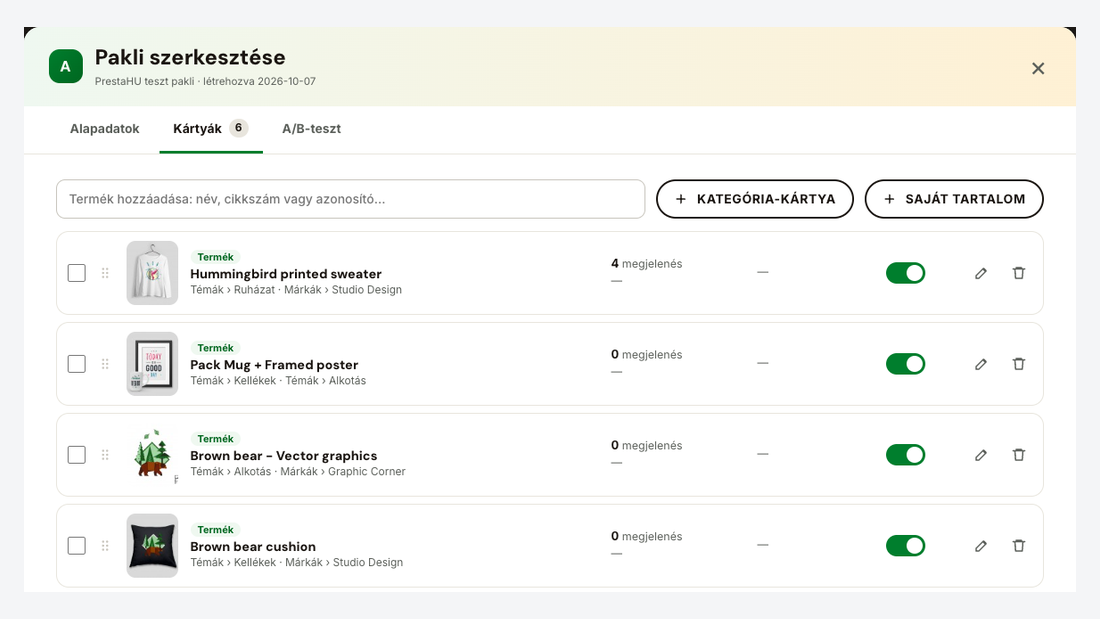Edit the Brown bear cushion card
This screenshot has height=619, width=1100.
tap(981, 545)
